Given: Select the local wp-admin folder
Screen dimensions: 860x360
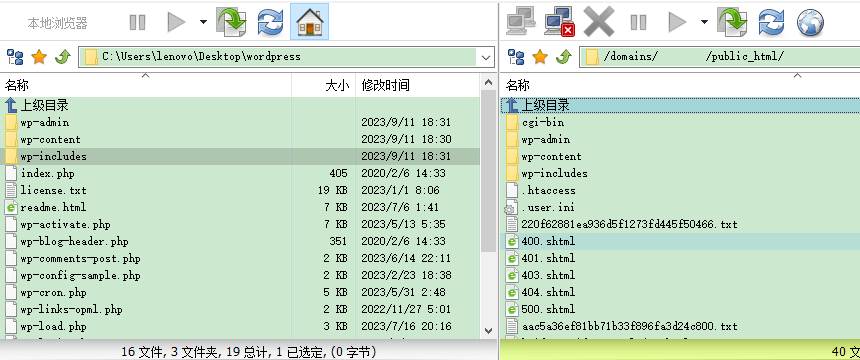Looking at the screenshot, I should point(240,122).
